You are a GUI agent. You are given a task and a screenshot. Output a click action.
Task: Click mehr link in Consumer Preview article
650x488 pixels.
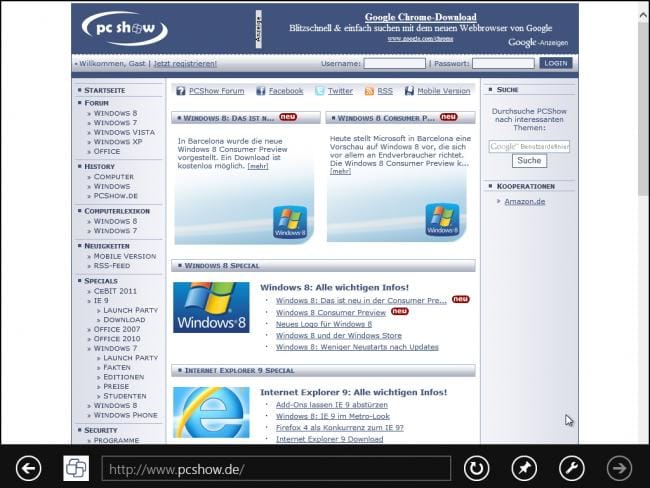[340, 171]
